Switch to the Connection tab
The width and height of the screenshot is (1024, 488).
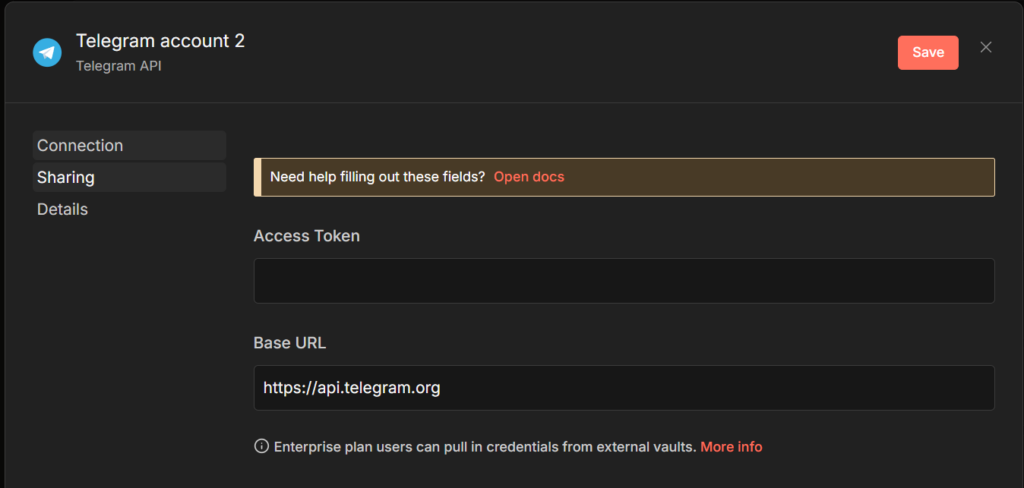point(80,145)
